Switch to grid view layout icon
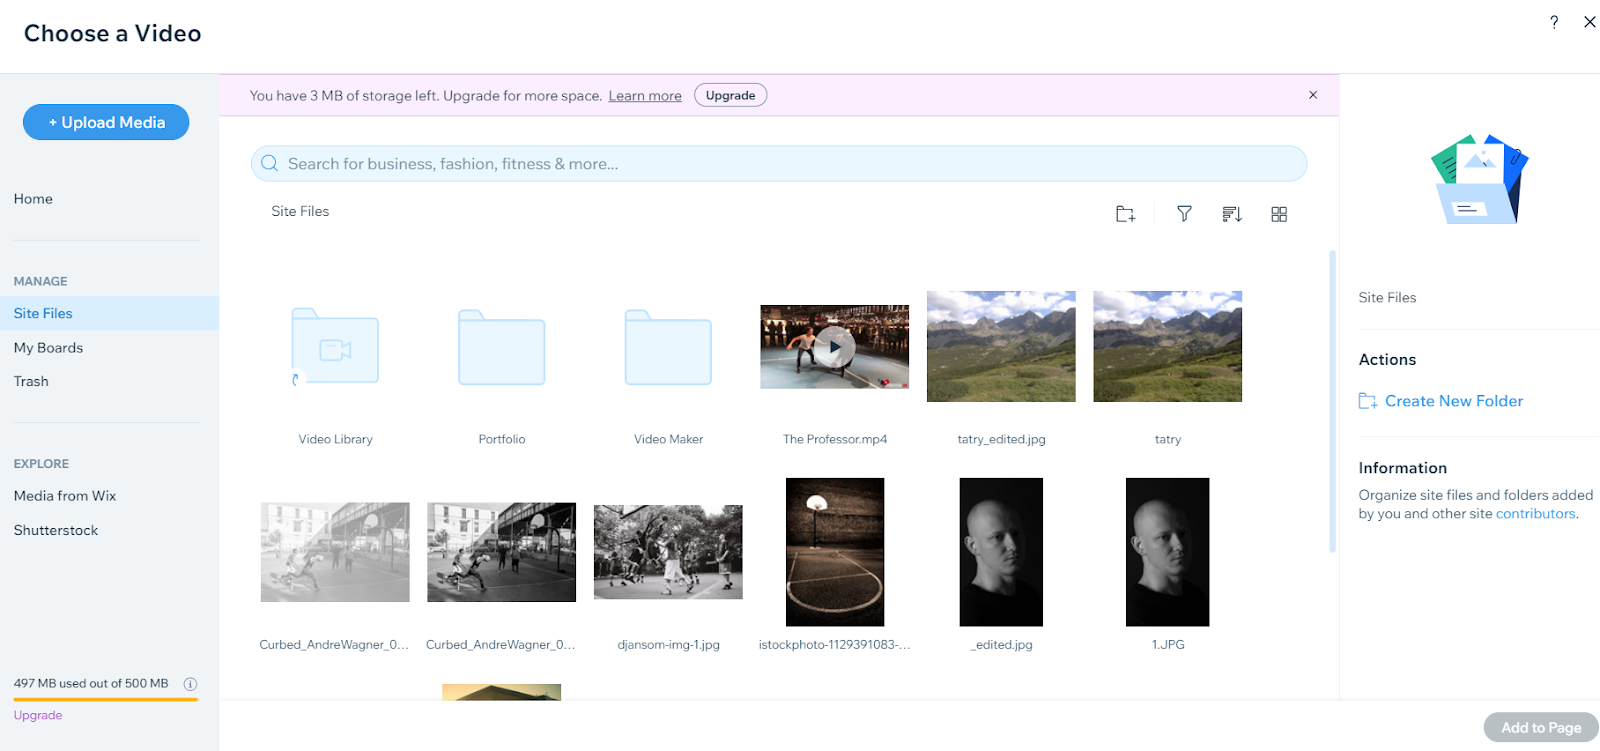1600x751 pixels. pos(1279,214)
